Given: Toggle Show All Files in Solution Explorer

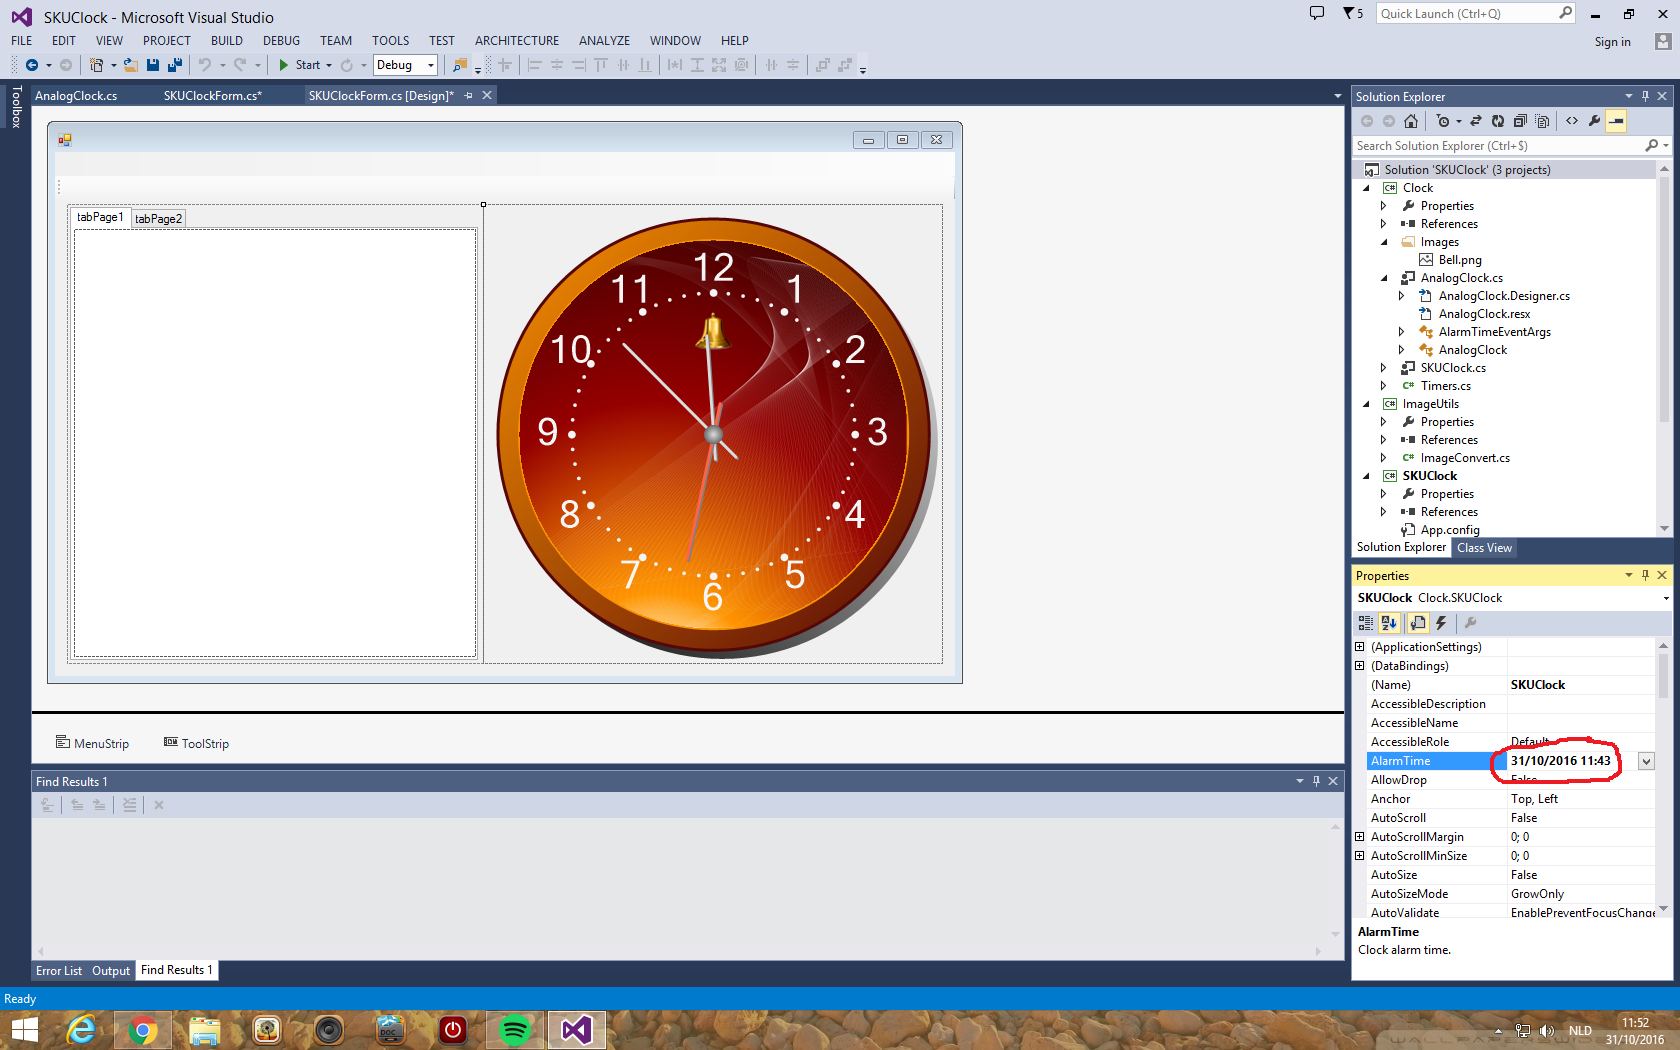Looking at the screenshot, I should coord(1542,121).
